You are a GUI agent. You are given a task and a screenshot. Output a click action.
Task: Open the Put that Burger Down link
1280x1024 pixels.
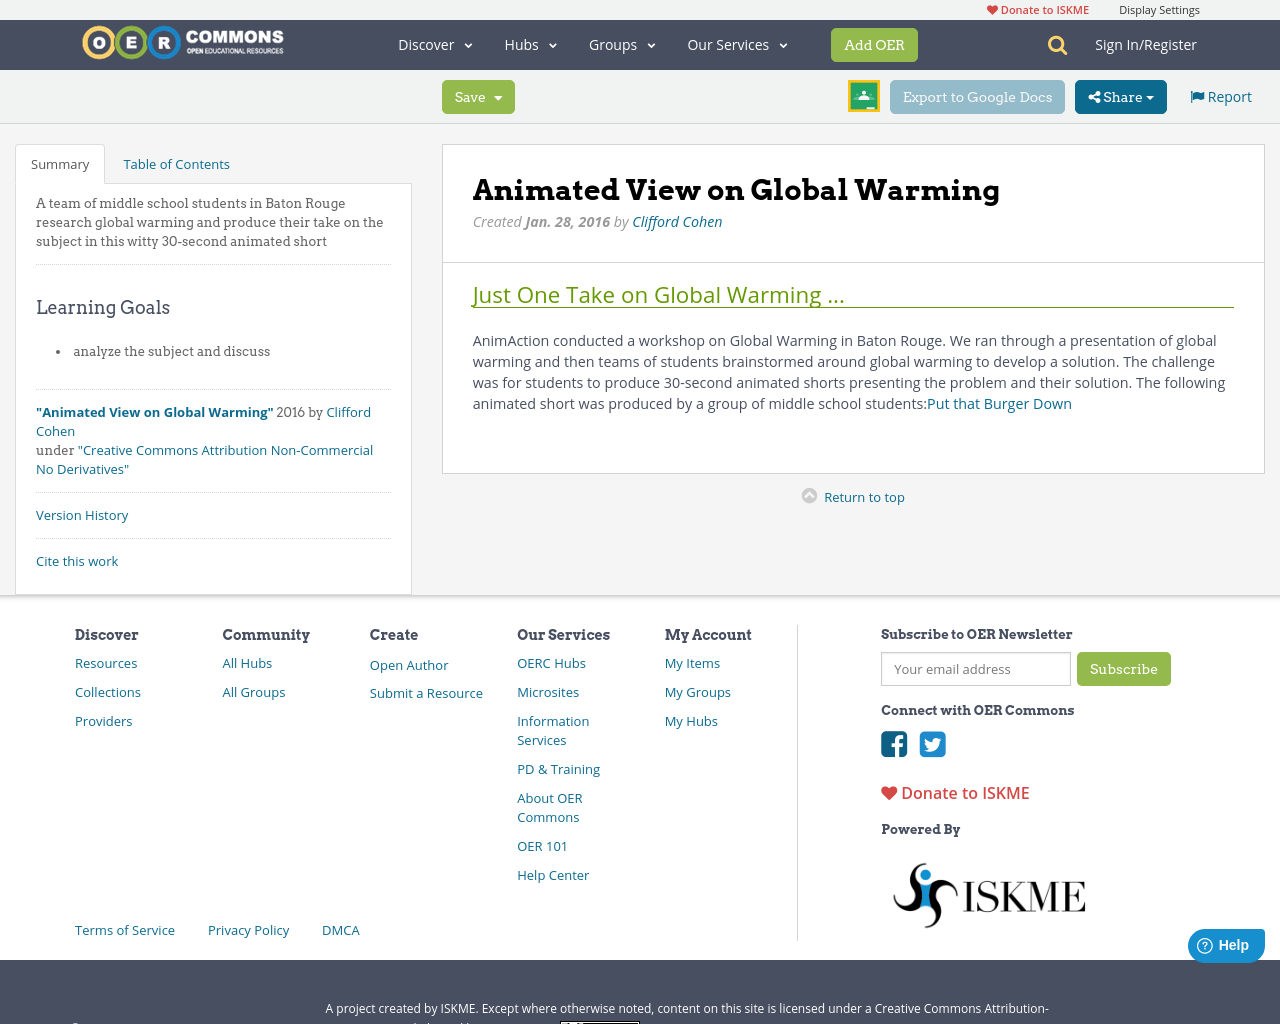point(999,403)
